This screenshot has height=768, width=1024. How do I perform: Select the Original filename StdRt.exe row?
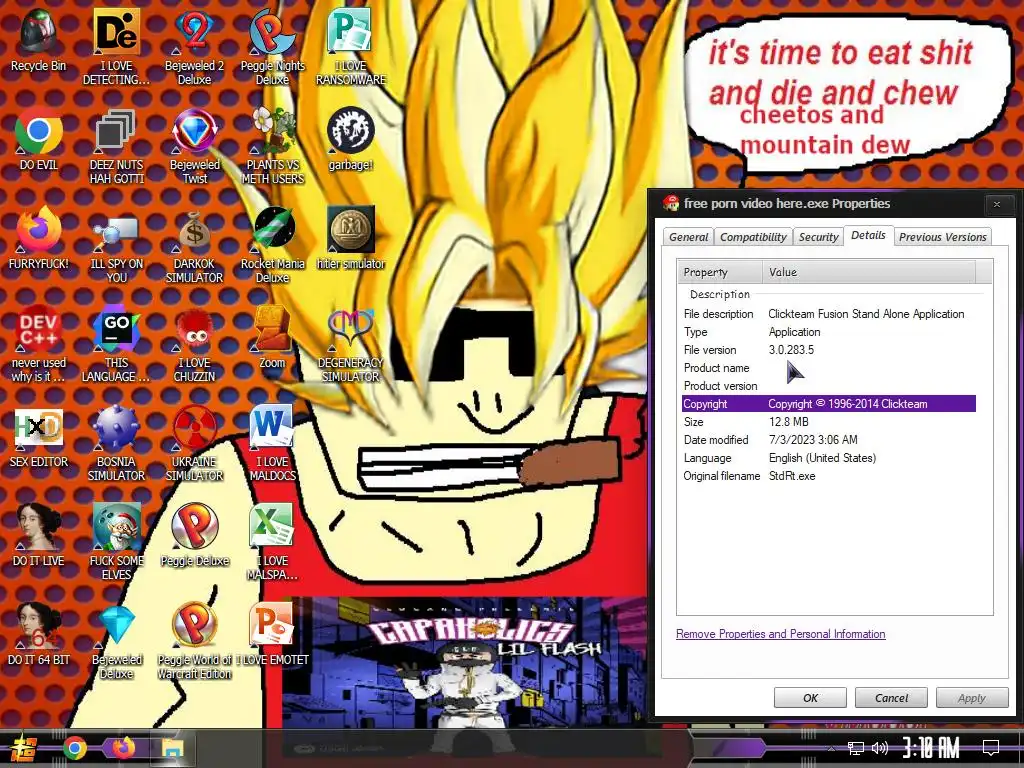[x=829, y=475]
